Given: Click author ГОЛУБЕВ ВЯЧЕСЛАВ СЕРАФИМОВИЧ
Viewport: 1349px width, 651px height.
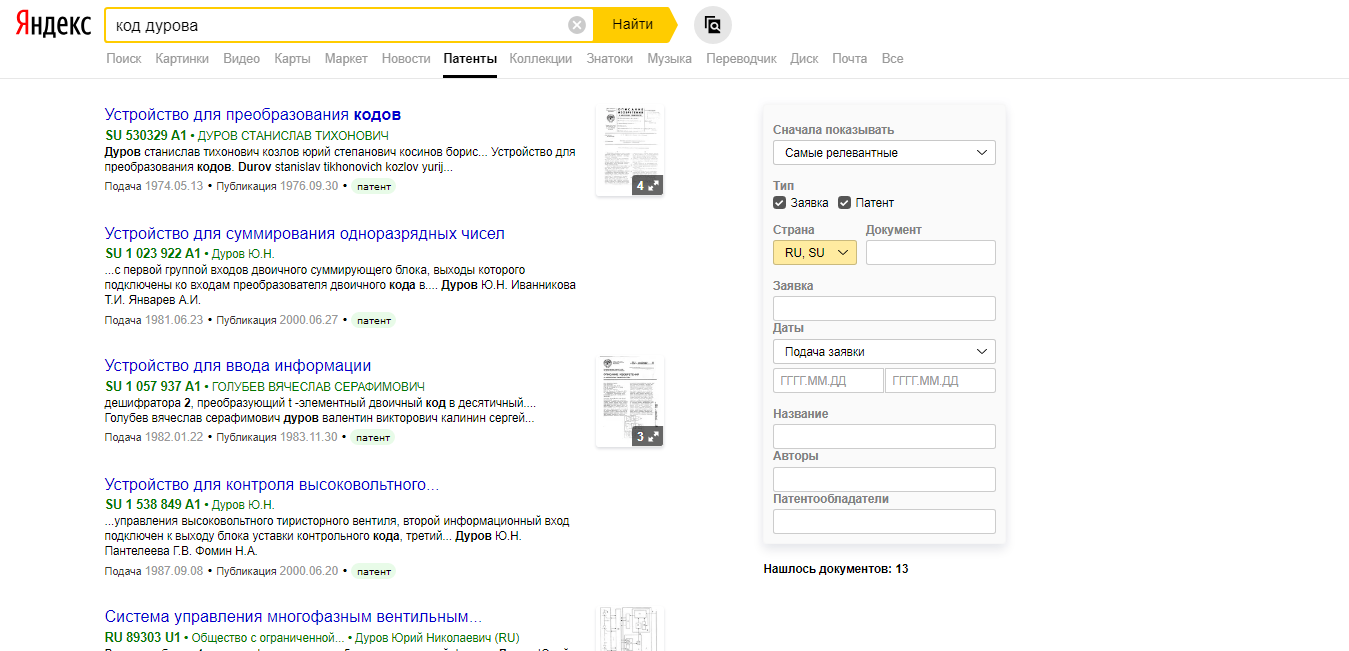Looking at the screenshot, I should coord(318,386).
